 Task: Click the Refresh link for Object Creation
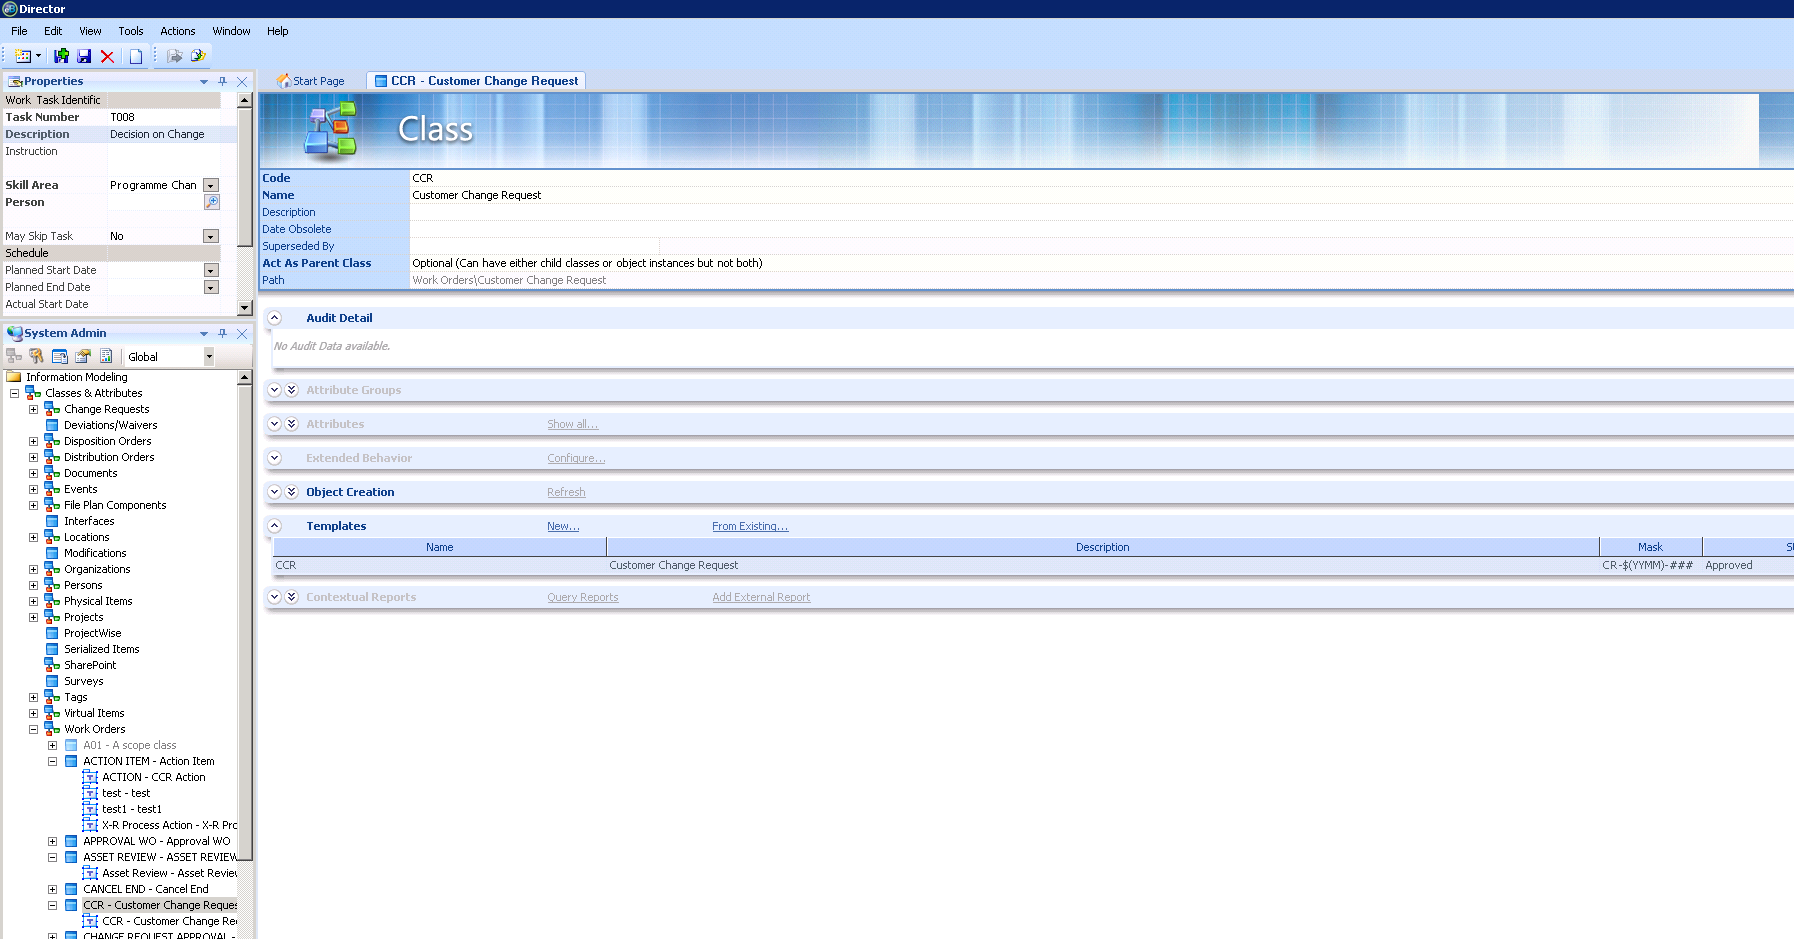pos(566,492)
